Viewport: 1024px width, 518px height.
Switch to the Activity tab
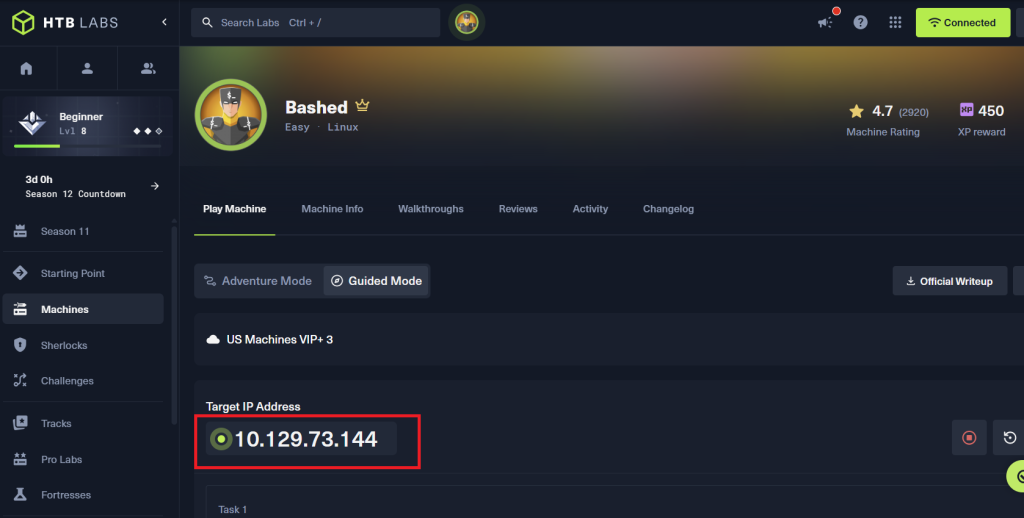(590, 209)
